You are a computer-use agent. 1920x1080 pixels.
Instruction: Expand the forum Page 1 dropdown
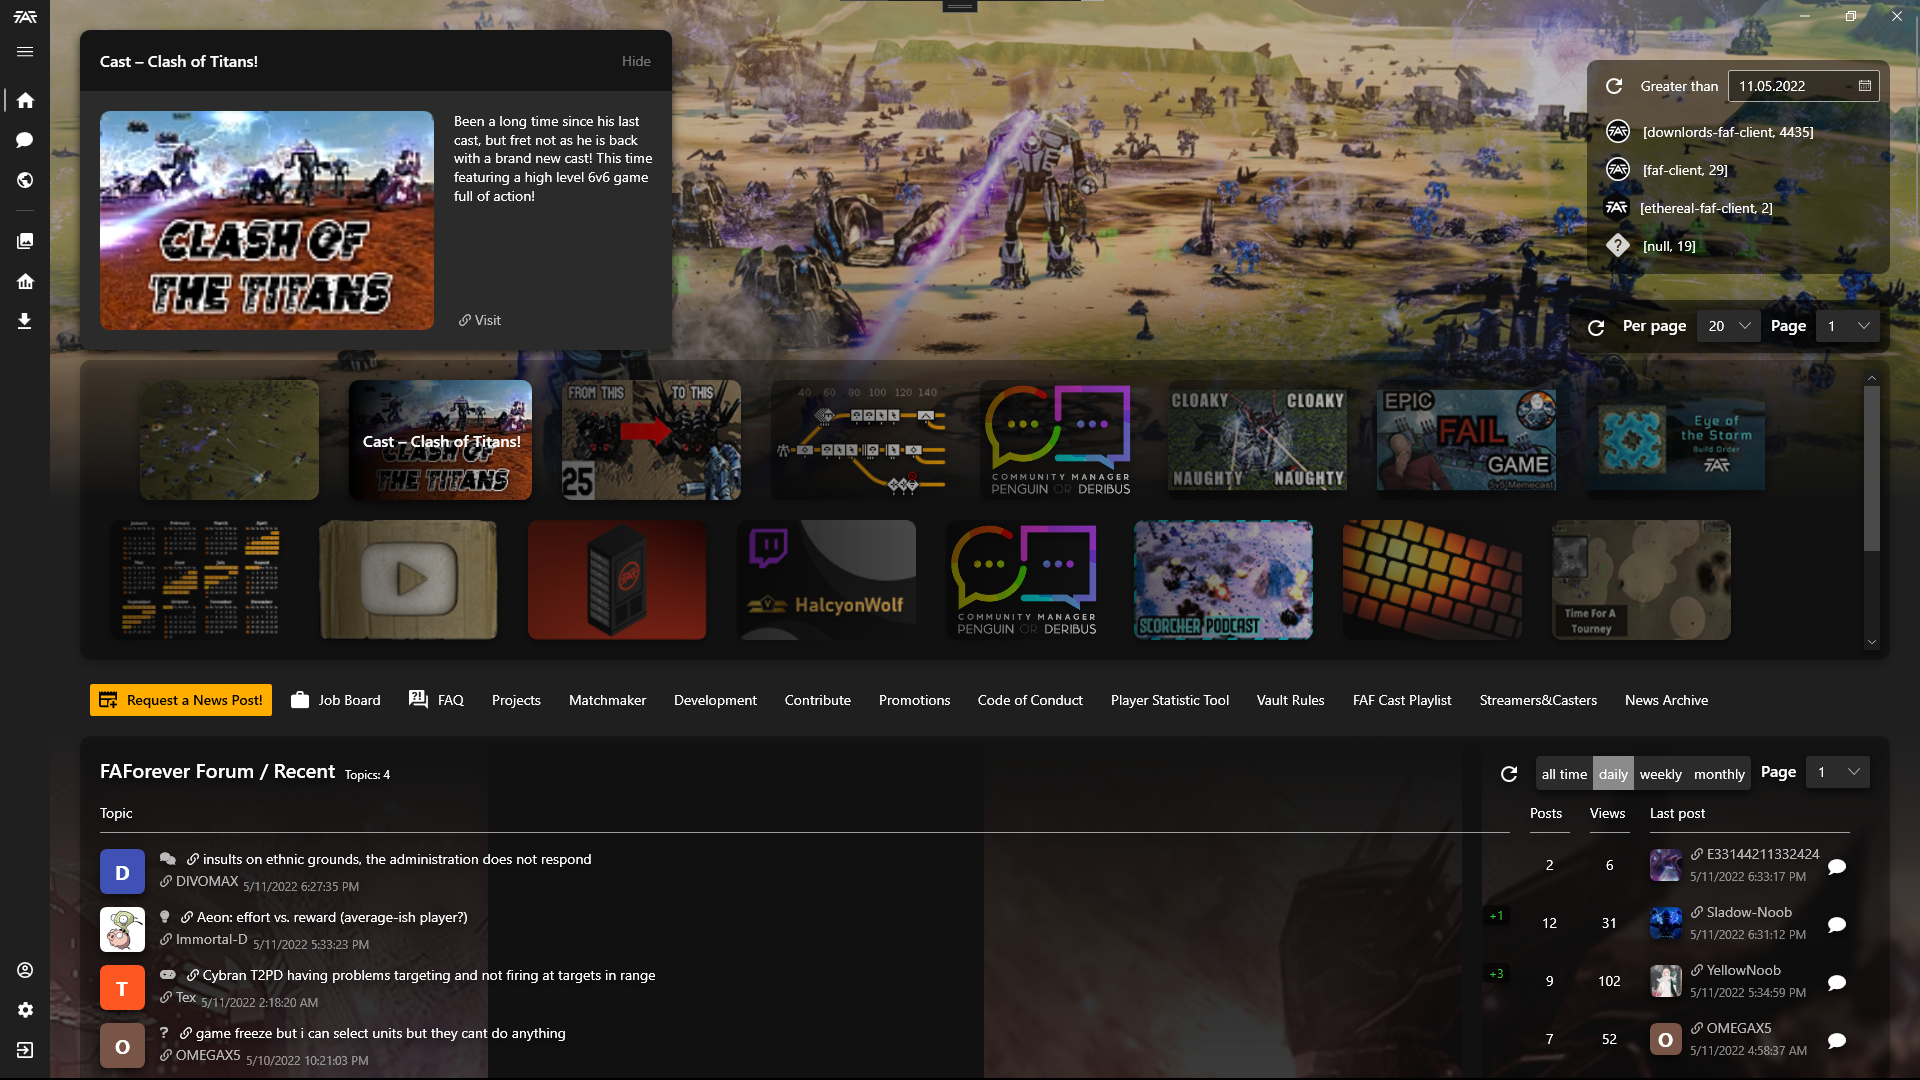coord(1838,772)
